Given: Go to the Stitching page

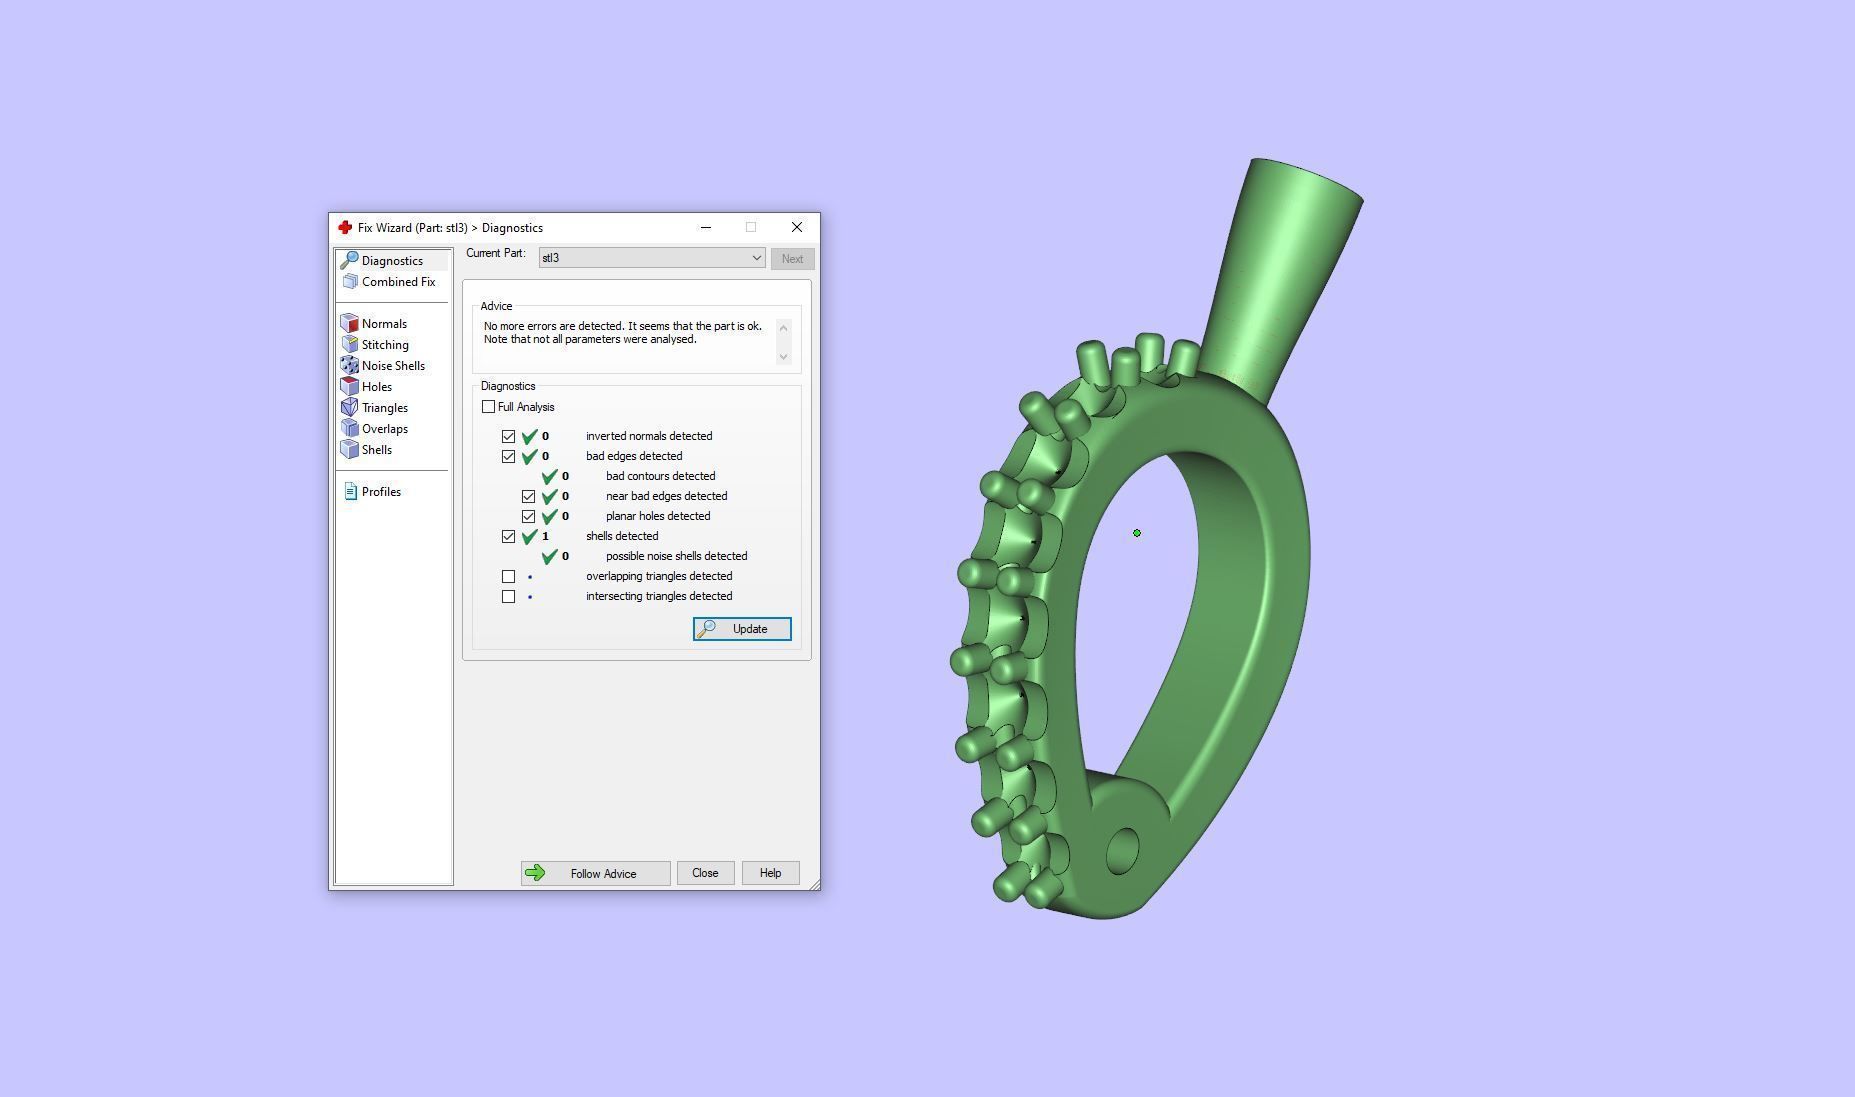Looking at the screenshot, I should coord(385,345).
